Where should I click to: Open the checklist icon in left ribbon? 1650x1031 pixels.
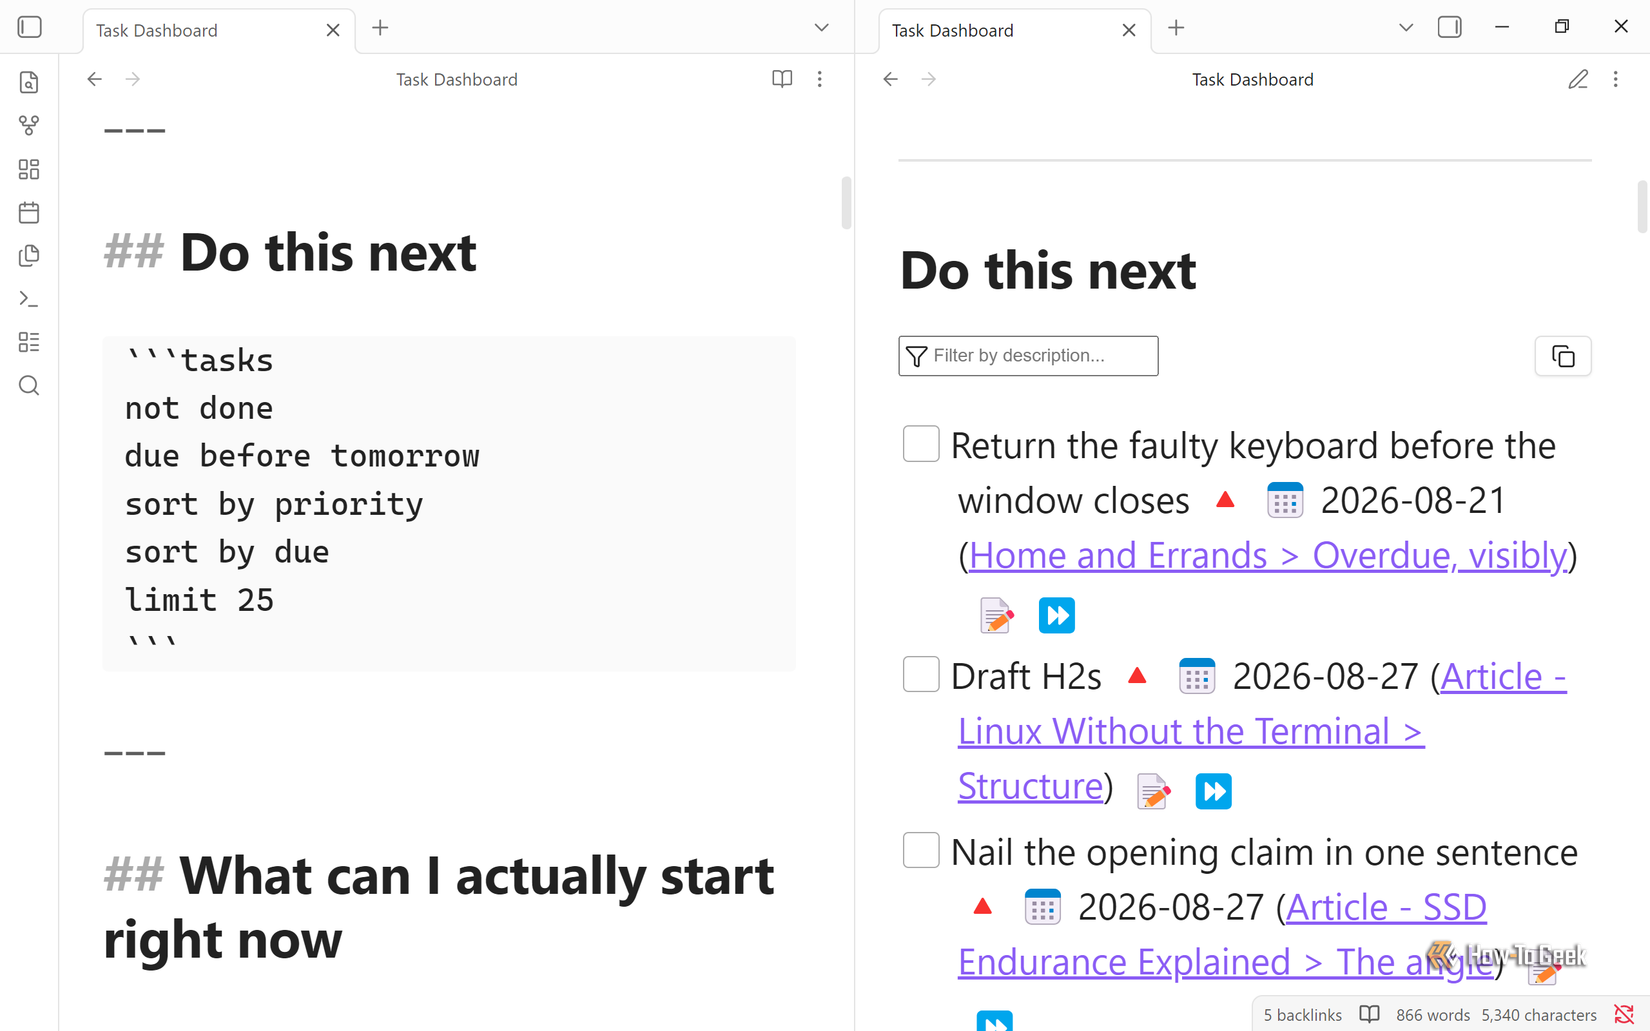(x=29, y=342)
